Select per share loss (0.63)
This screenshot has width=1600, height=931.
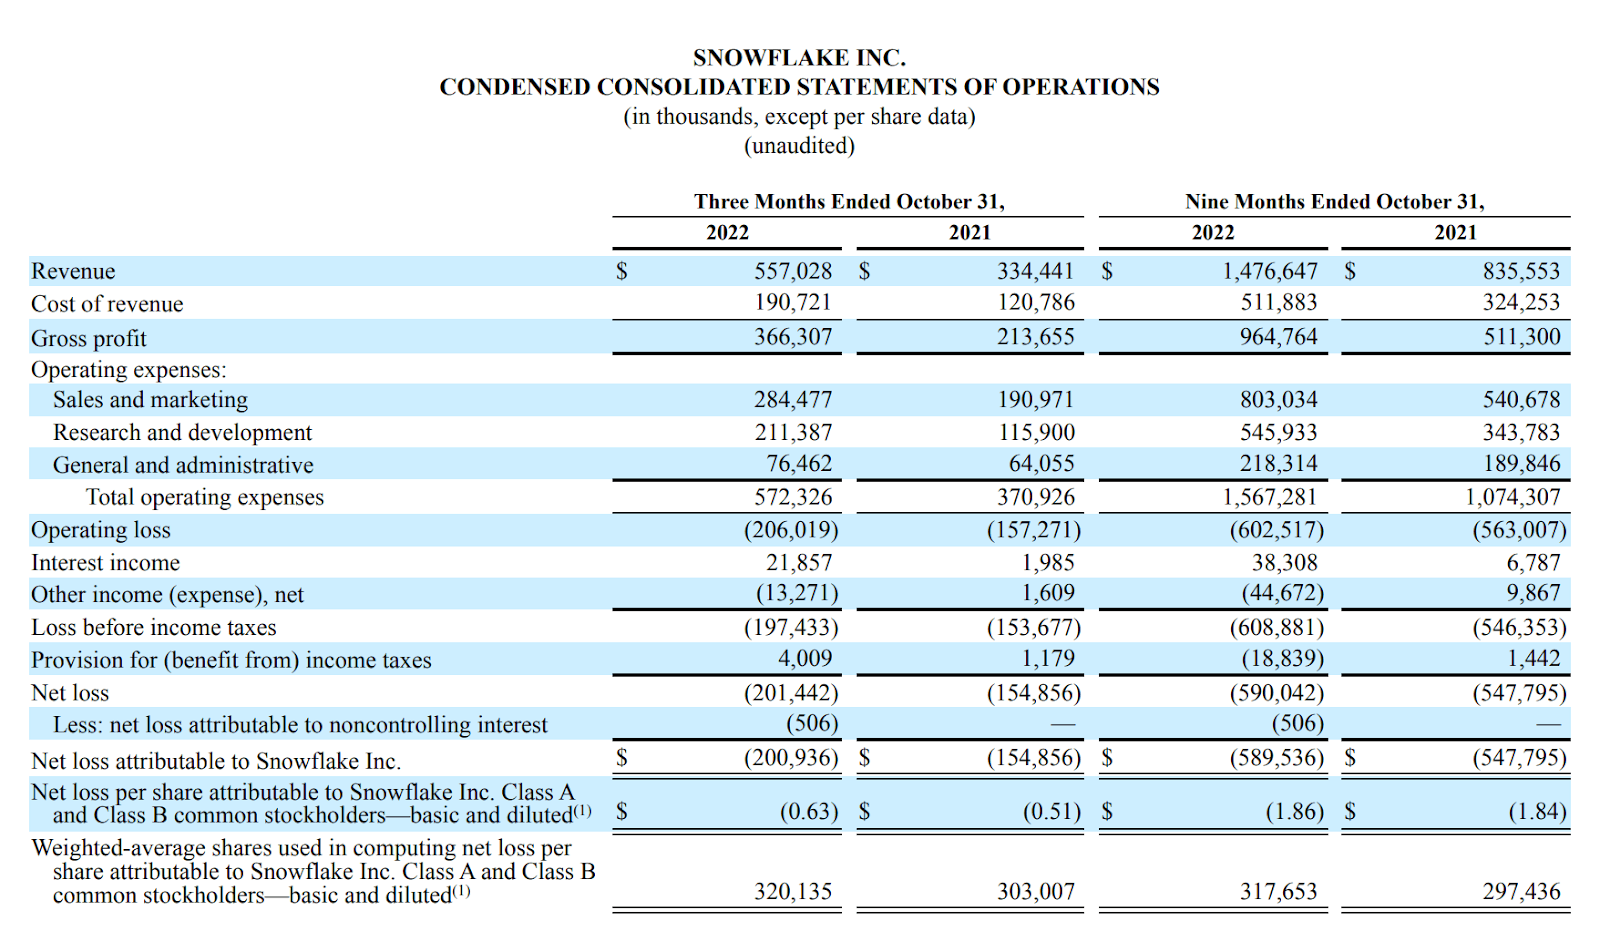click(x=809, y=811)
